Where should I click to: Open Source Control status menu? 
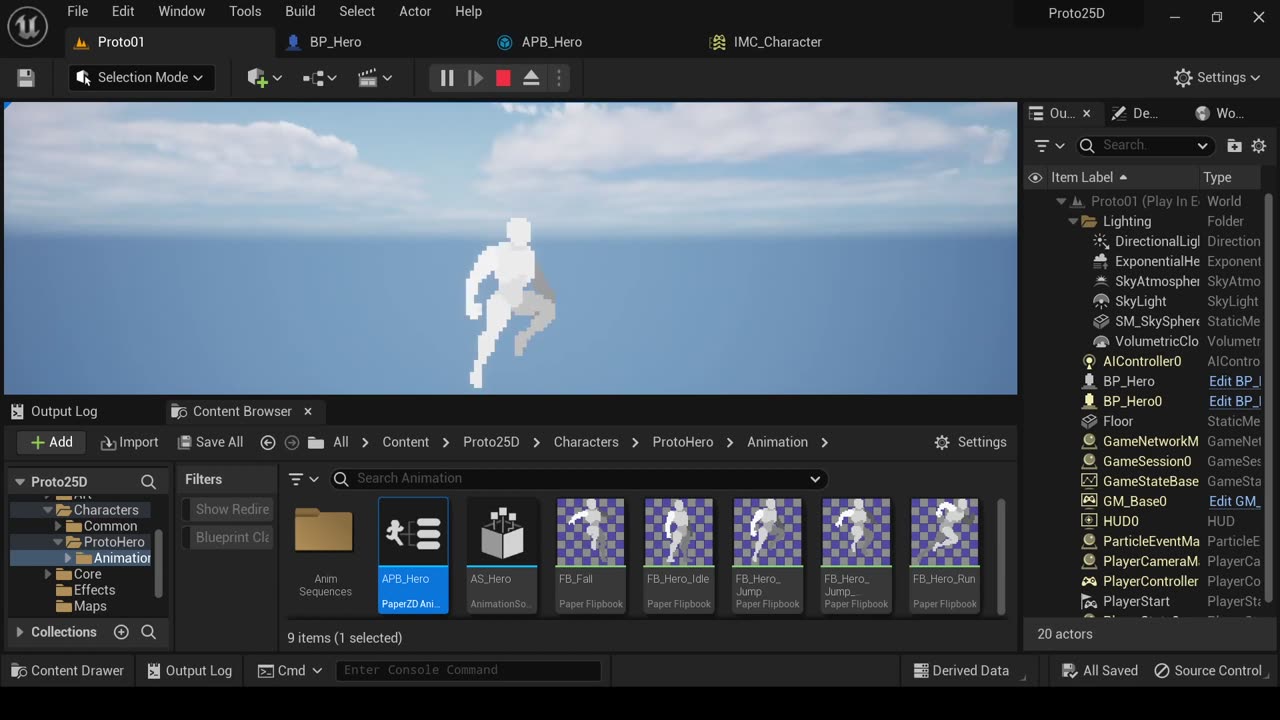point(1211,671)
